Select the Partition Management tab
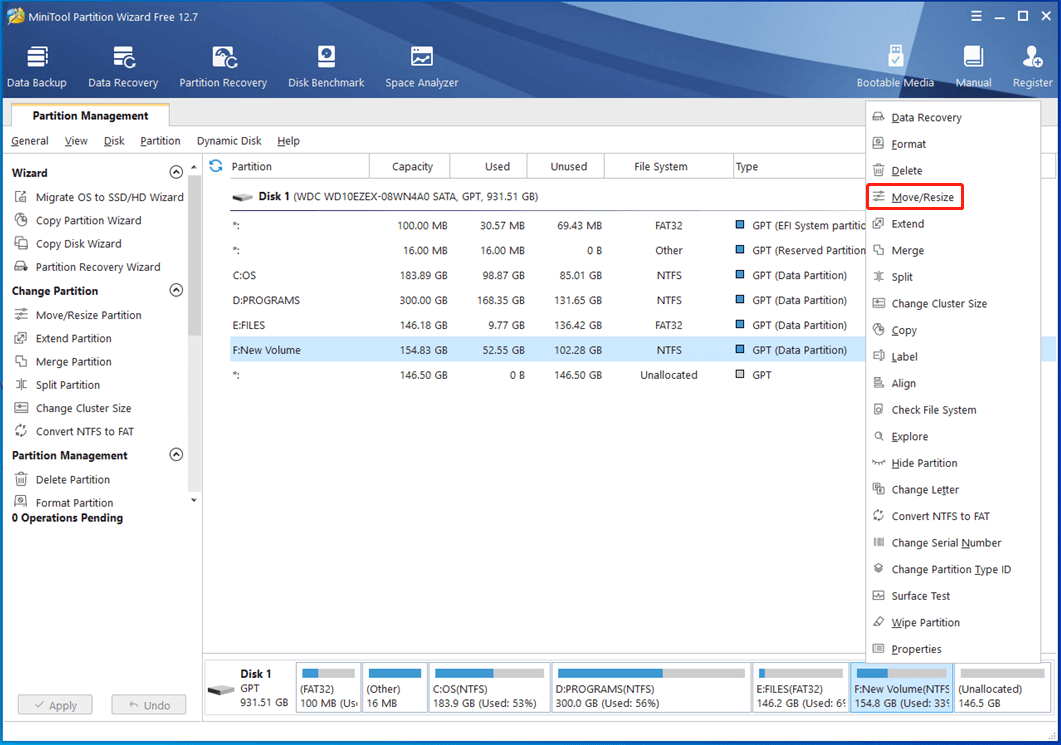 click(90, 115)
